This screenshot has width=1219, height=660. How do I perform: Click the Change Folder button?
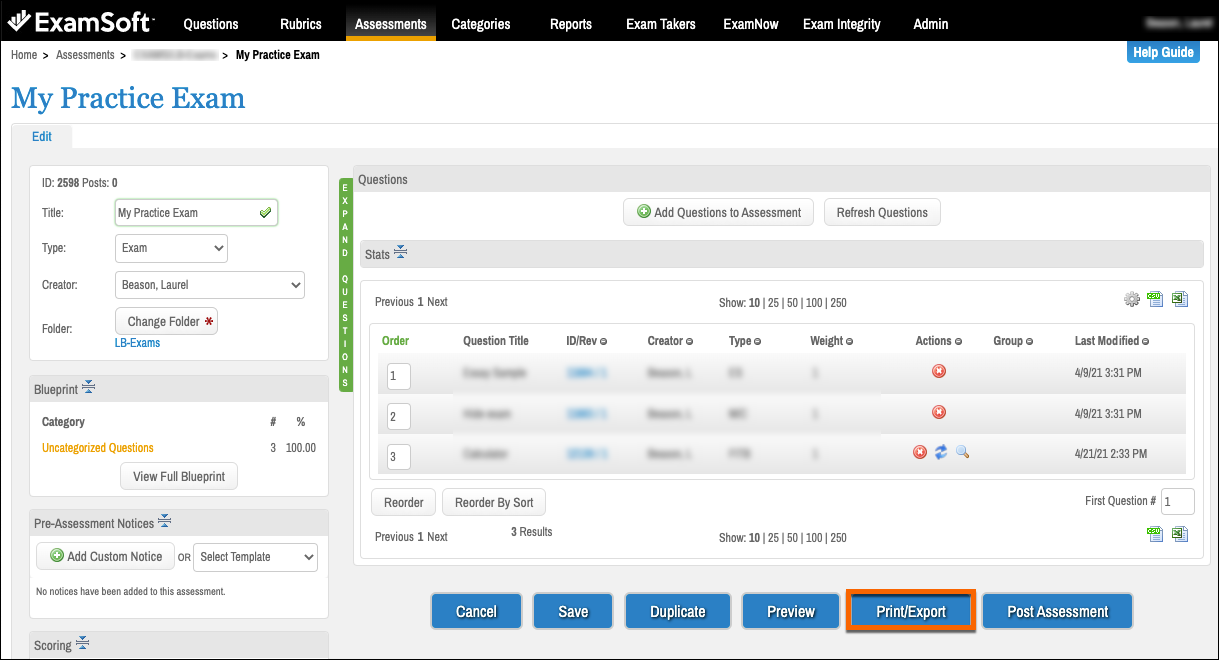pyautogui.click(x=166, y=321)
